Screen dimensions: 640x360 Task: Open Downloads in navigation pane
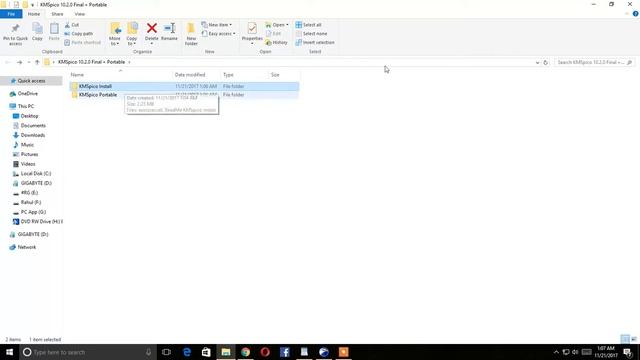pos(33,135)
